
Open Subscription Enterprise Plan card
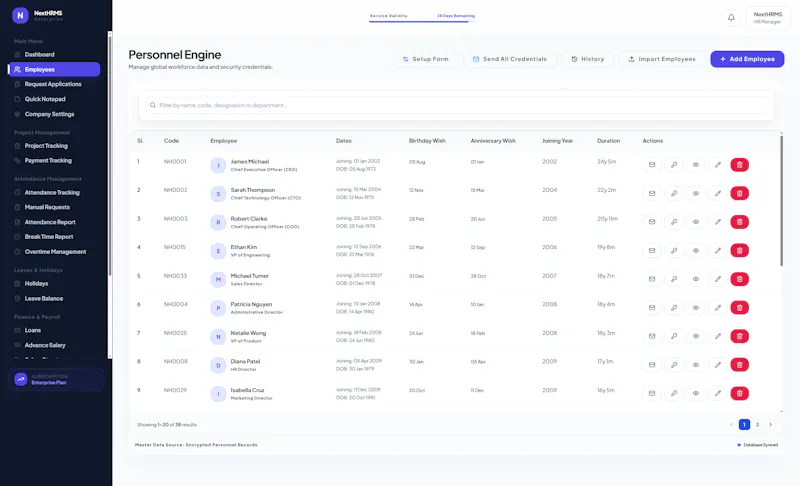tap(56, 379)
